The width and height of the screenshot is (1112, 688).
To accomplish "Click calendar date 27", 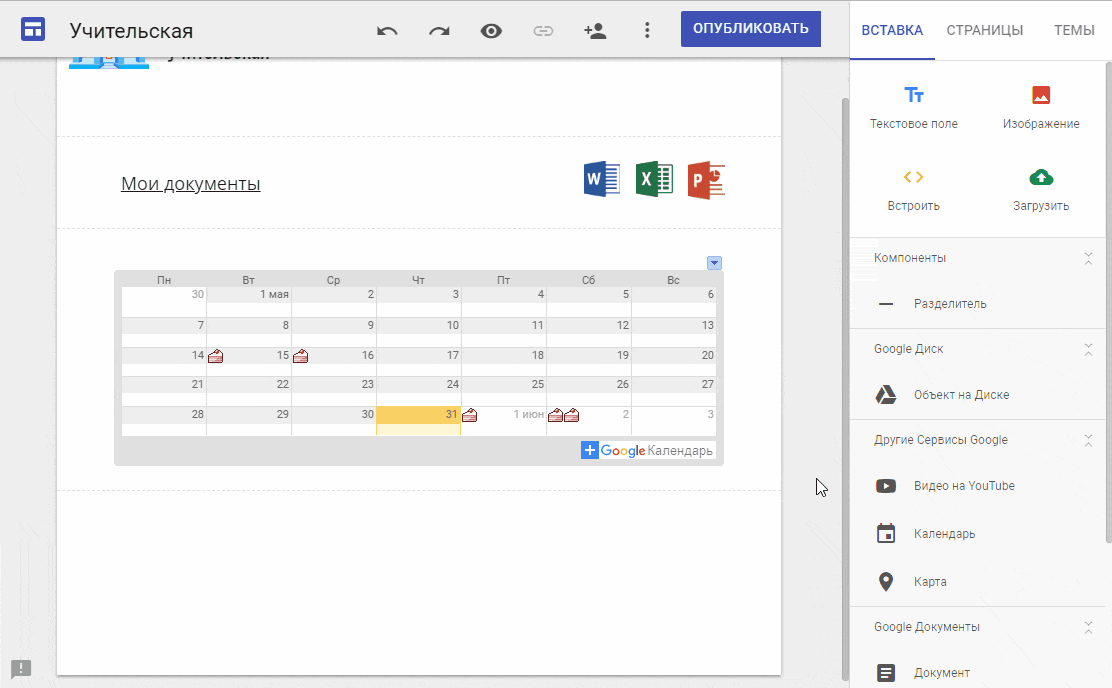I will [x=674, y=391].
